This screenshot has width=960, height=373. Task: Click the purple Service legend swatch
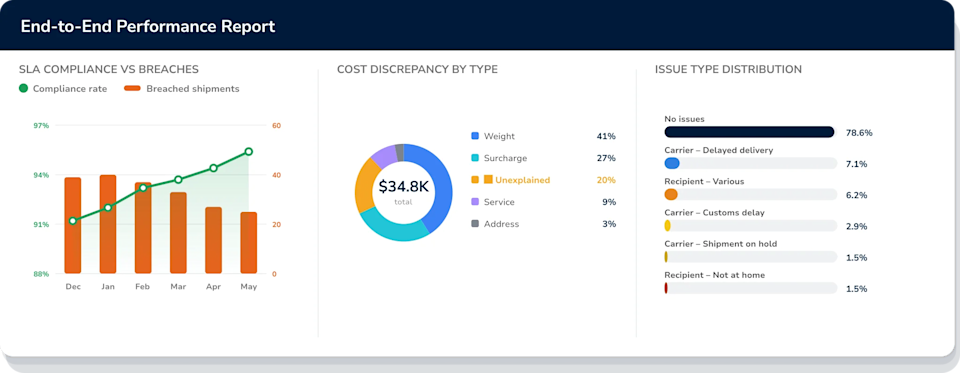[475, 202]
